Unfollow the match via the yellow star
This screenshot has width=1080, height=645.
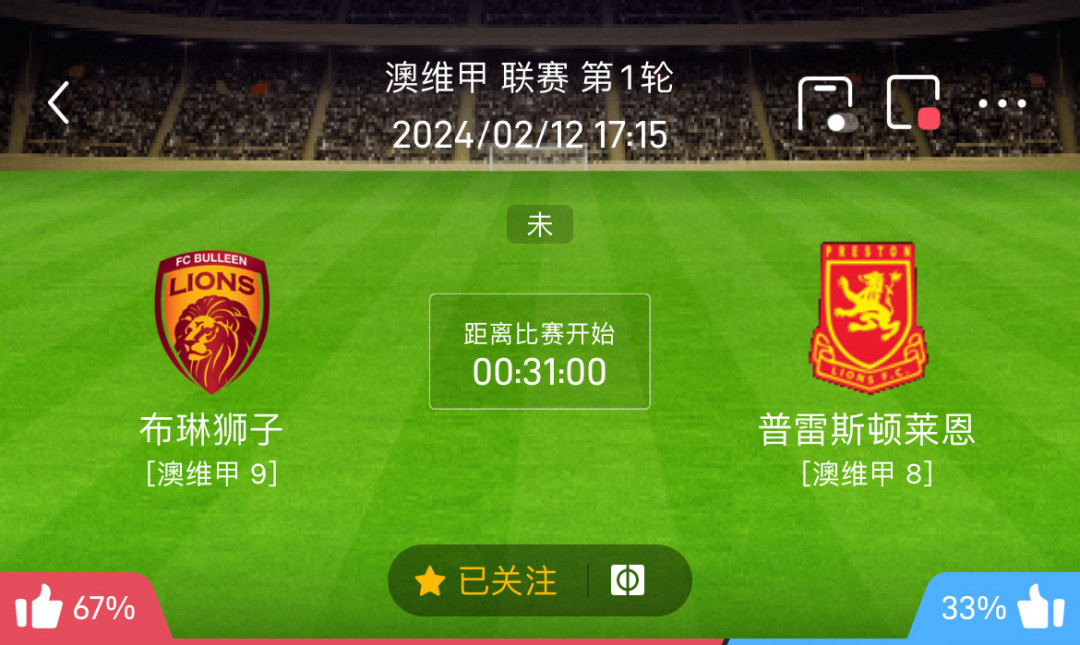point(430,581)
